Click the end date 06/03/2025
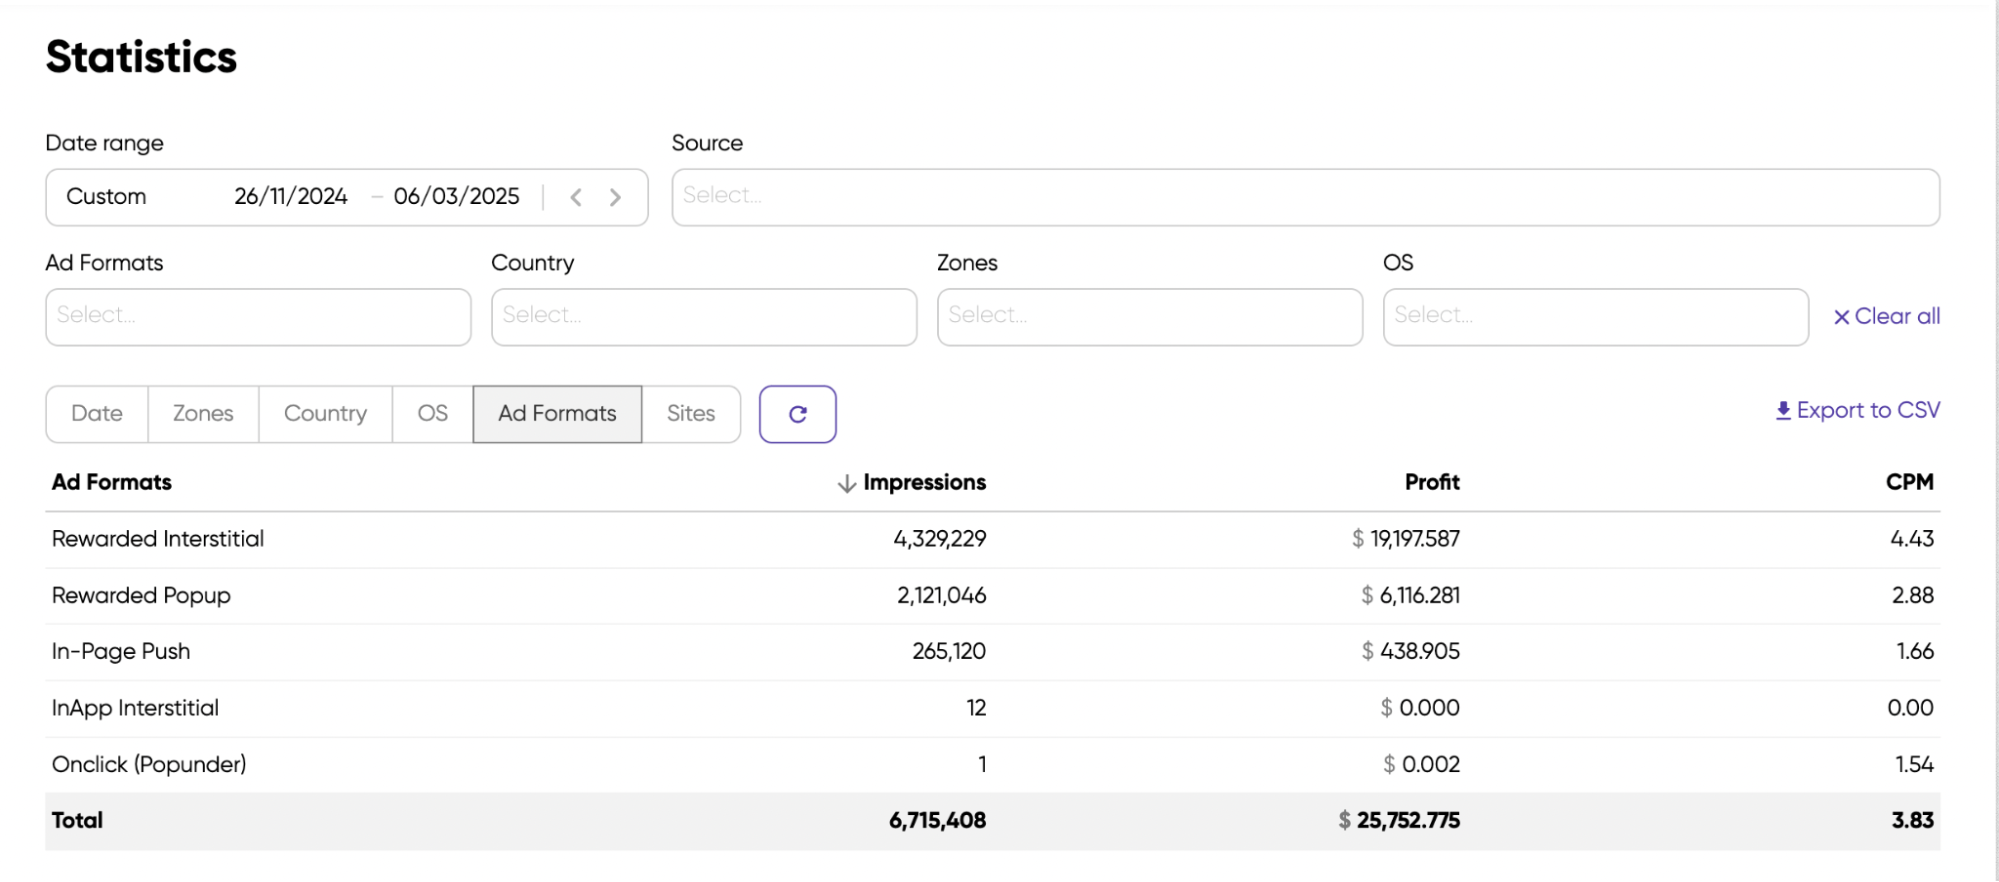Viewport: 1999px width, 882px height. [456, 197]
